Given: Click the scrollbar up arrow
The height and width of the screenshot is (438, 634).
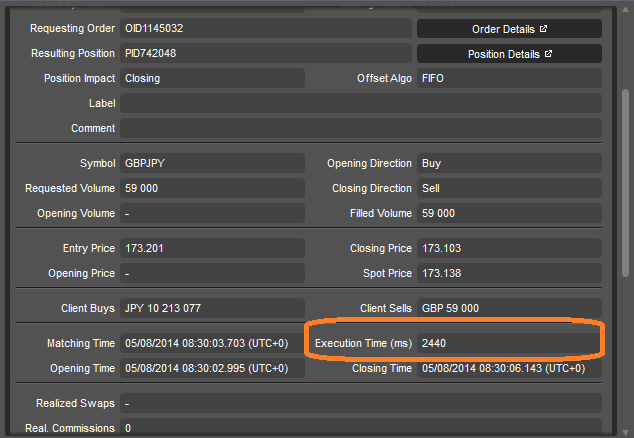Looking at the screenshot, I should 625,10.
